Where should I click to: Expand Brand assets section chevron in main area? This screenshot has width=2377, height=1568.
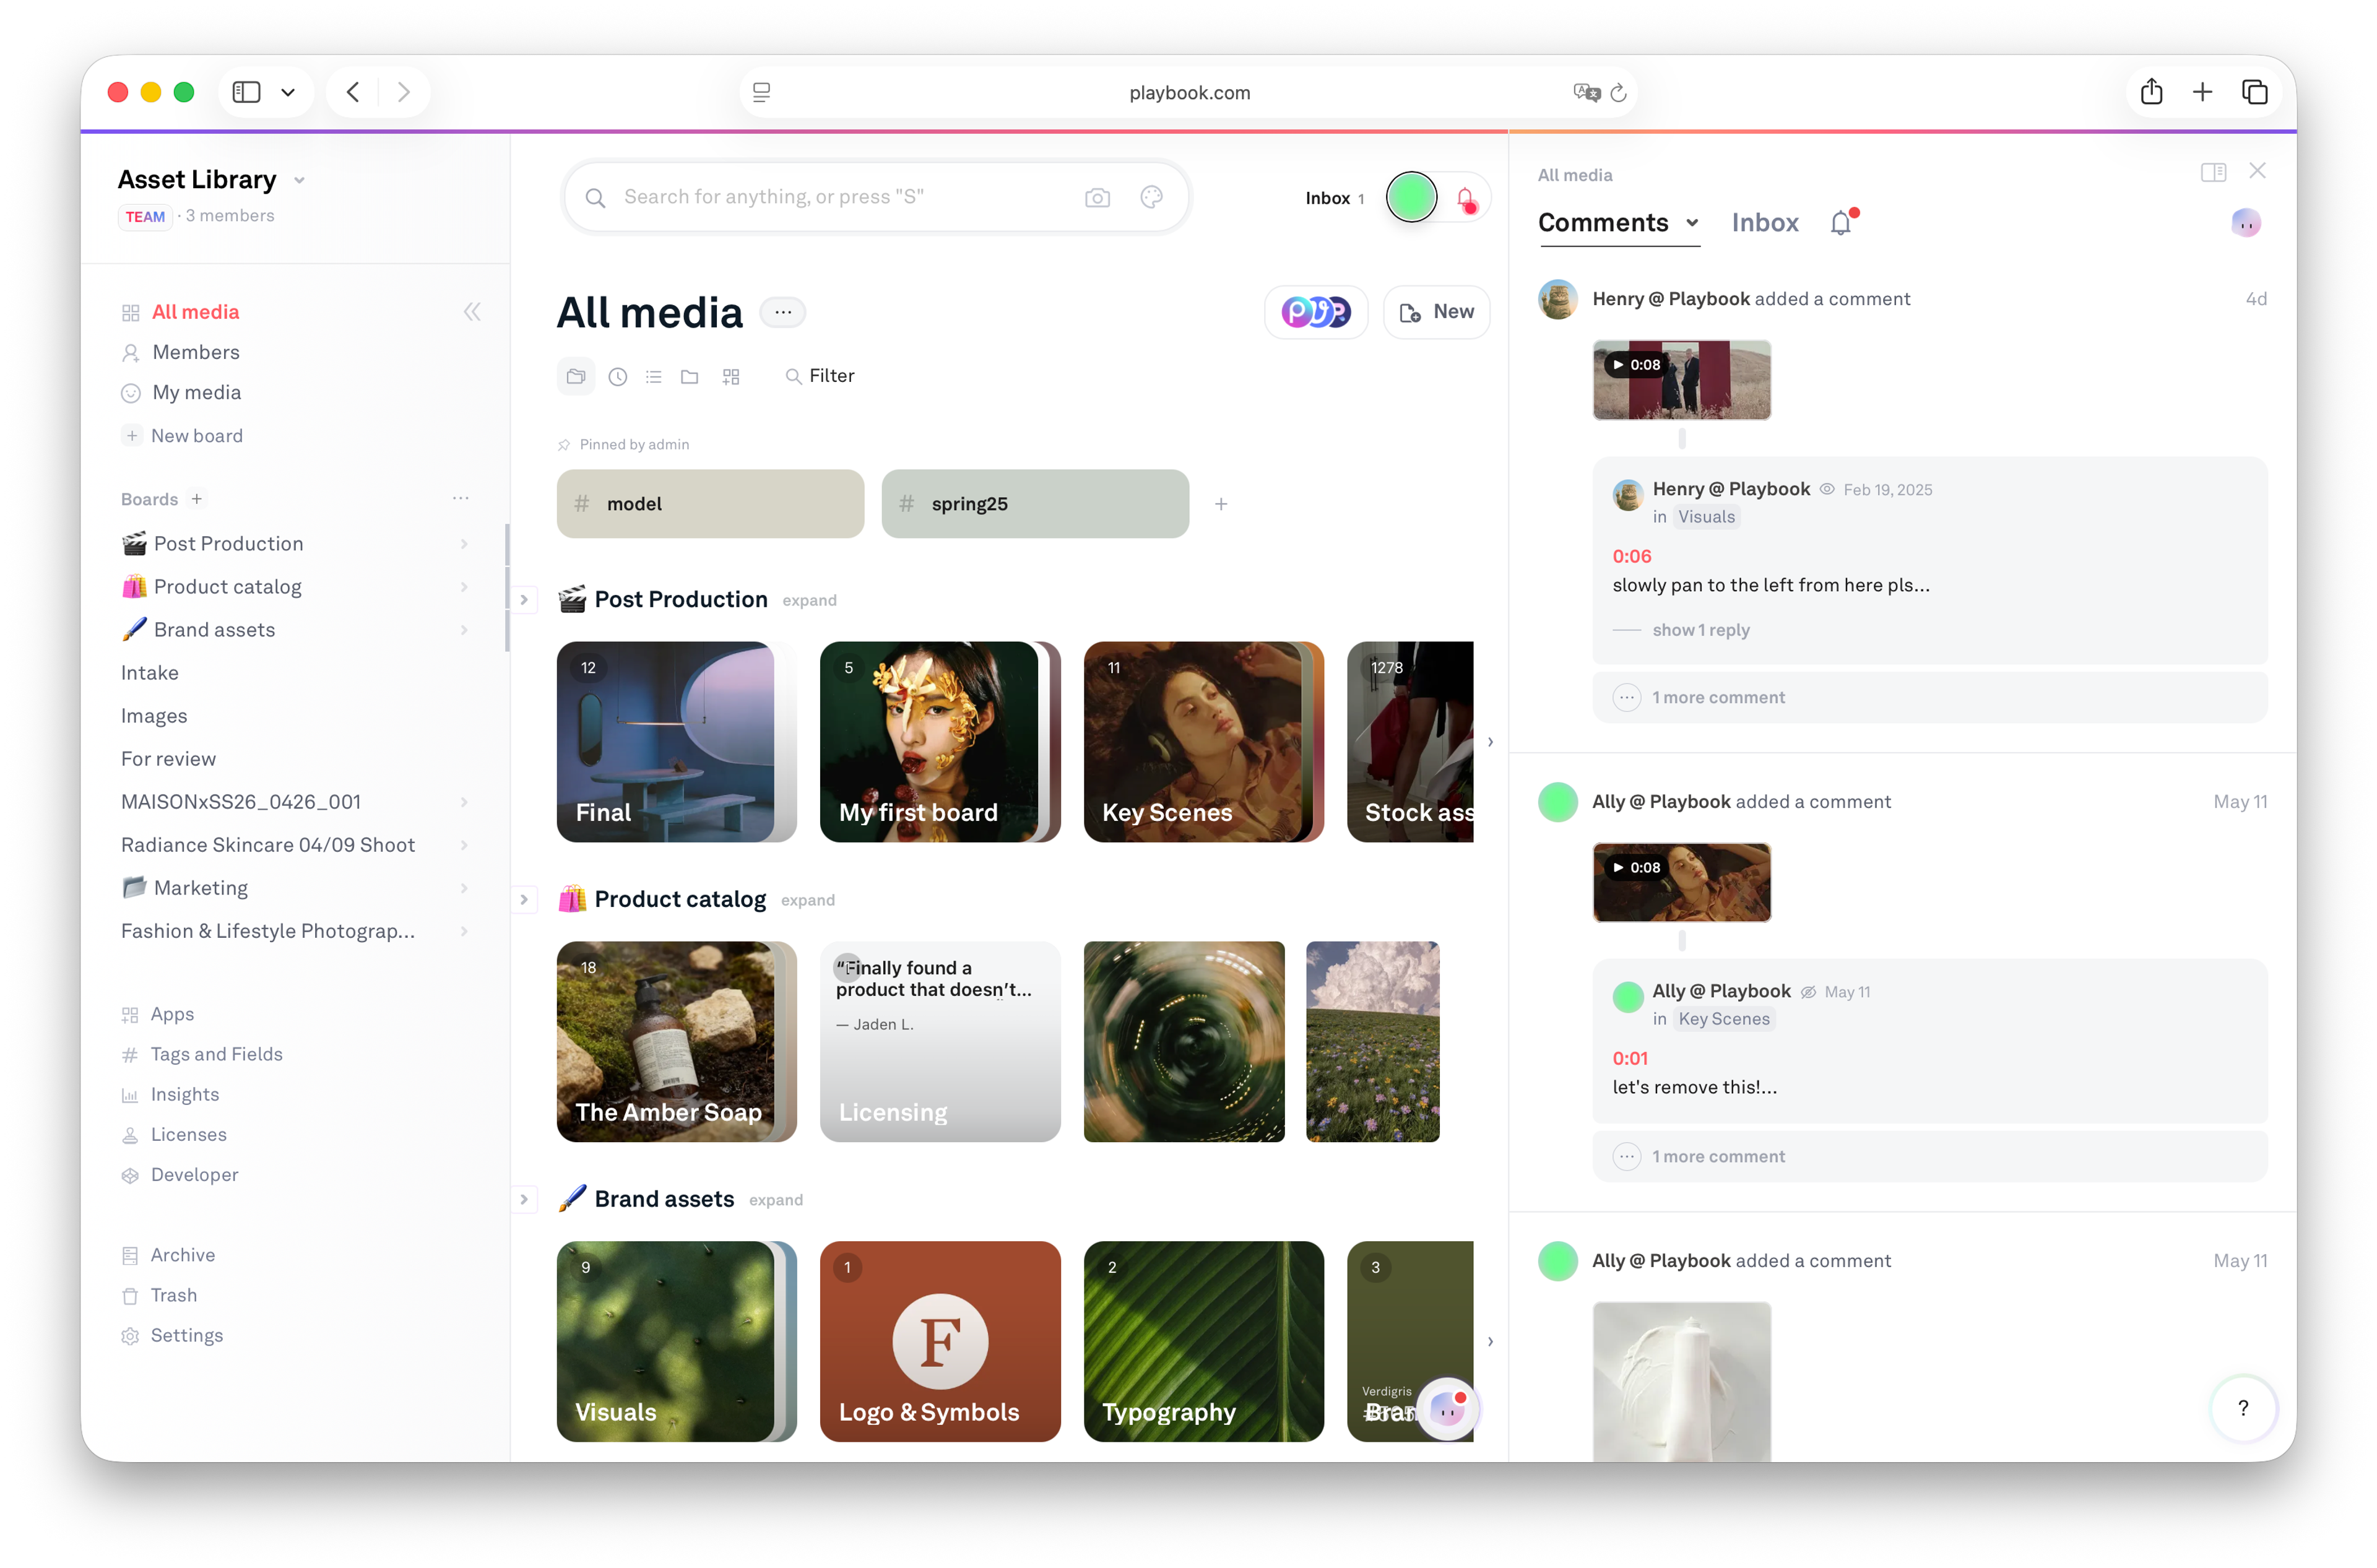524,1199
